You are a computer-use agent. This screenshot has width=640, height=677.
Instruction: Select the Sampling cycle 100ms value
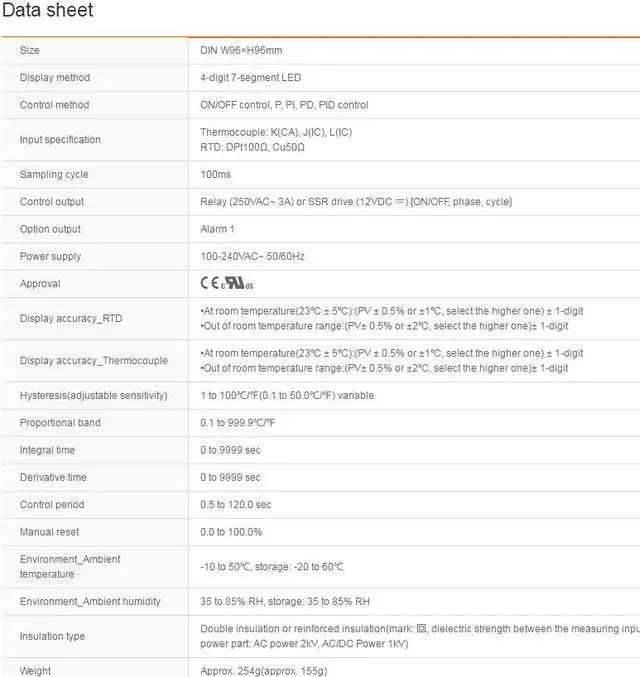pos(216,175)
